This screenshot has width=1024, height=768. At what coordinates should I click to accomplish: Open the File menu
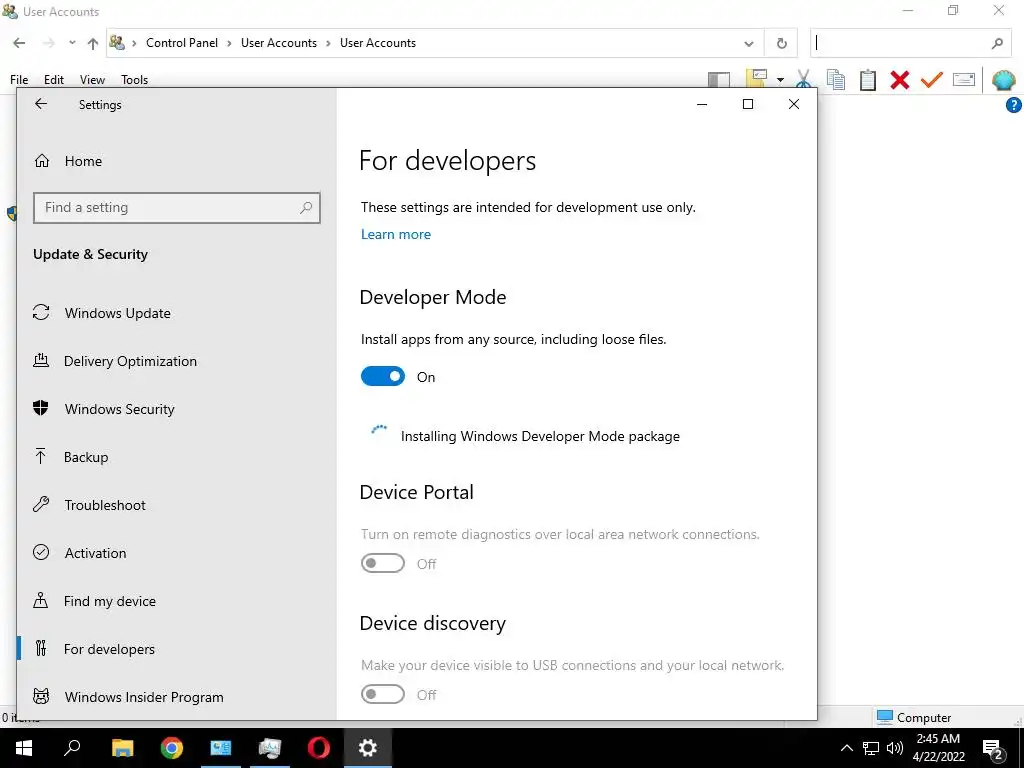pyautogui.click(x=19, y=80)
